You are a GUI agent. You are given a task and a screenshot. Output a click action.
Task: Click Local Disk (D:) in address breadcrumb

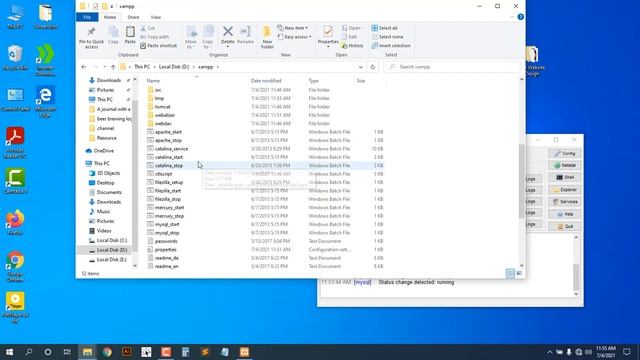pos(174,67)
